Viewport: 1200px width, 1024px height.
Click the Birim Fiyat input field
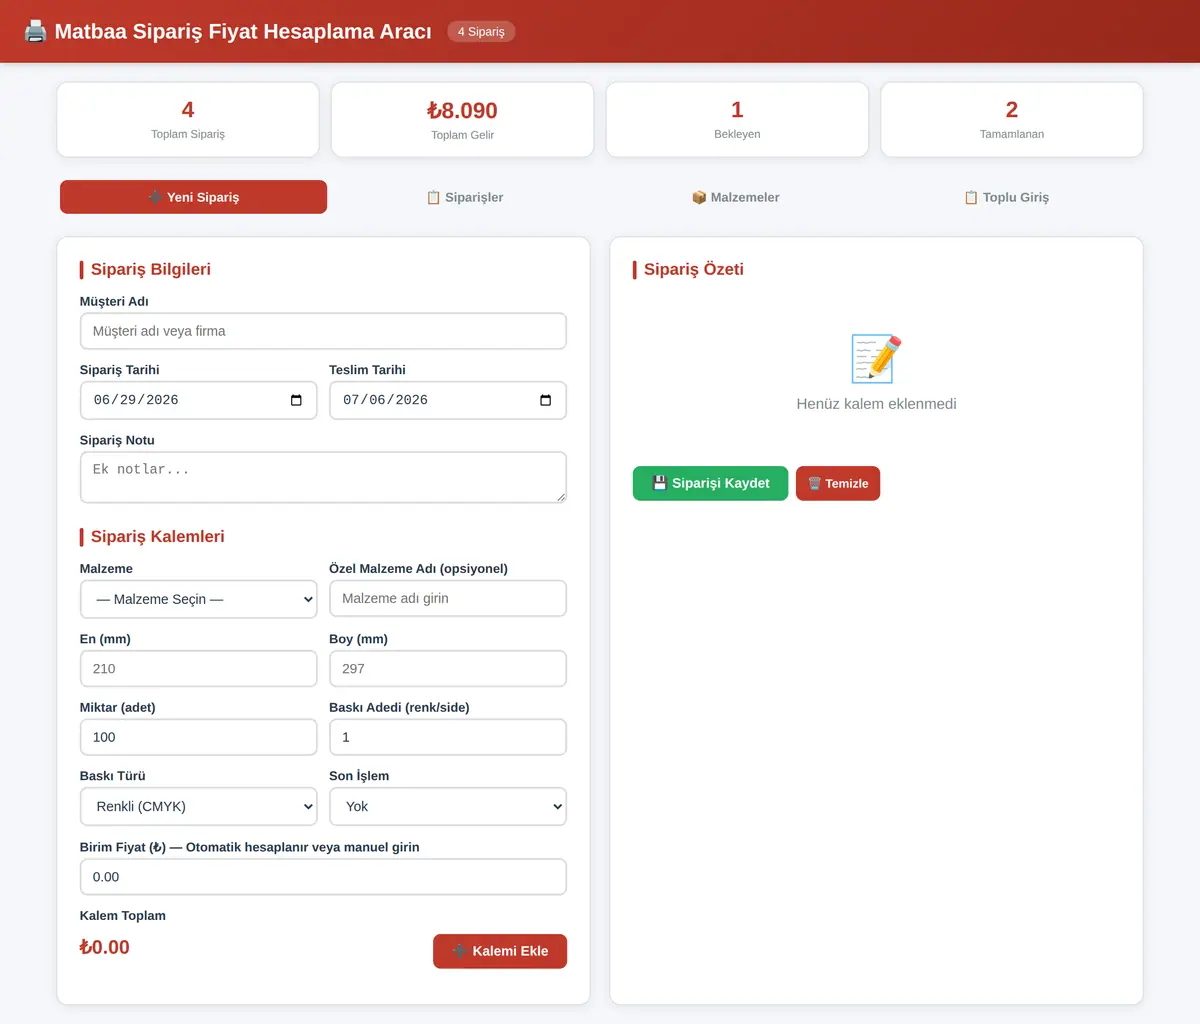(323, 877)
